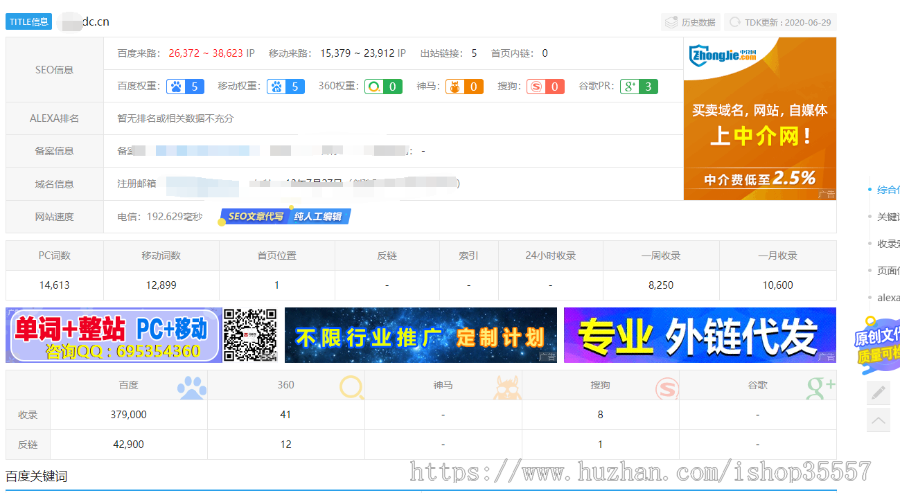Click Baidu paw icon next to 百度权重
The height and width of the screenshot is (493, 900).
tap(176, 87)
